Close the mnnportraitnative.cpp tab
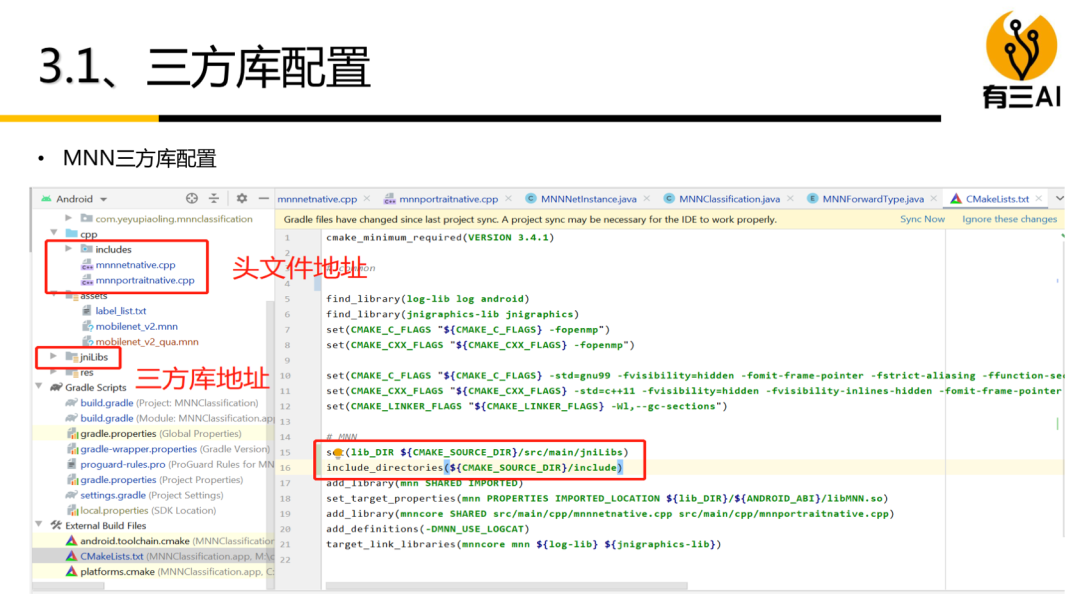Image resolution: width=1080 pixels, height=608 pixels. [508, 198]
